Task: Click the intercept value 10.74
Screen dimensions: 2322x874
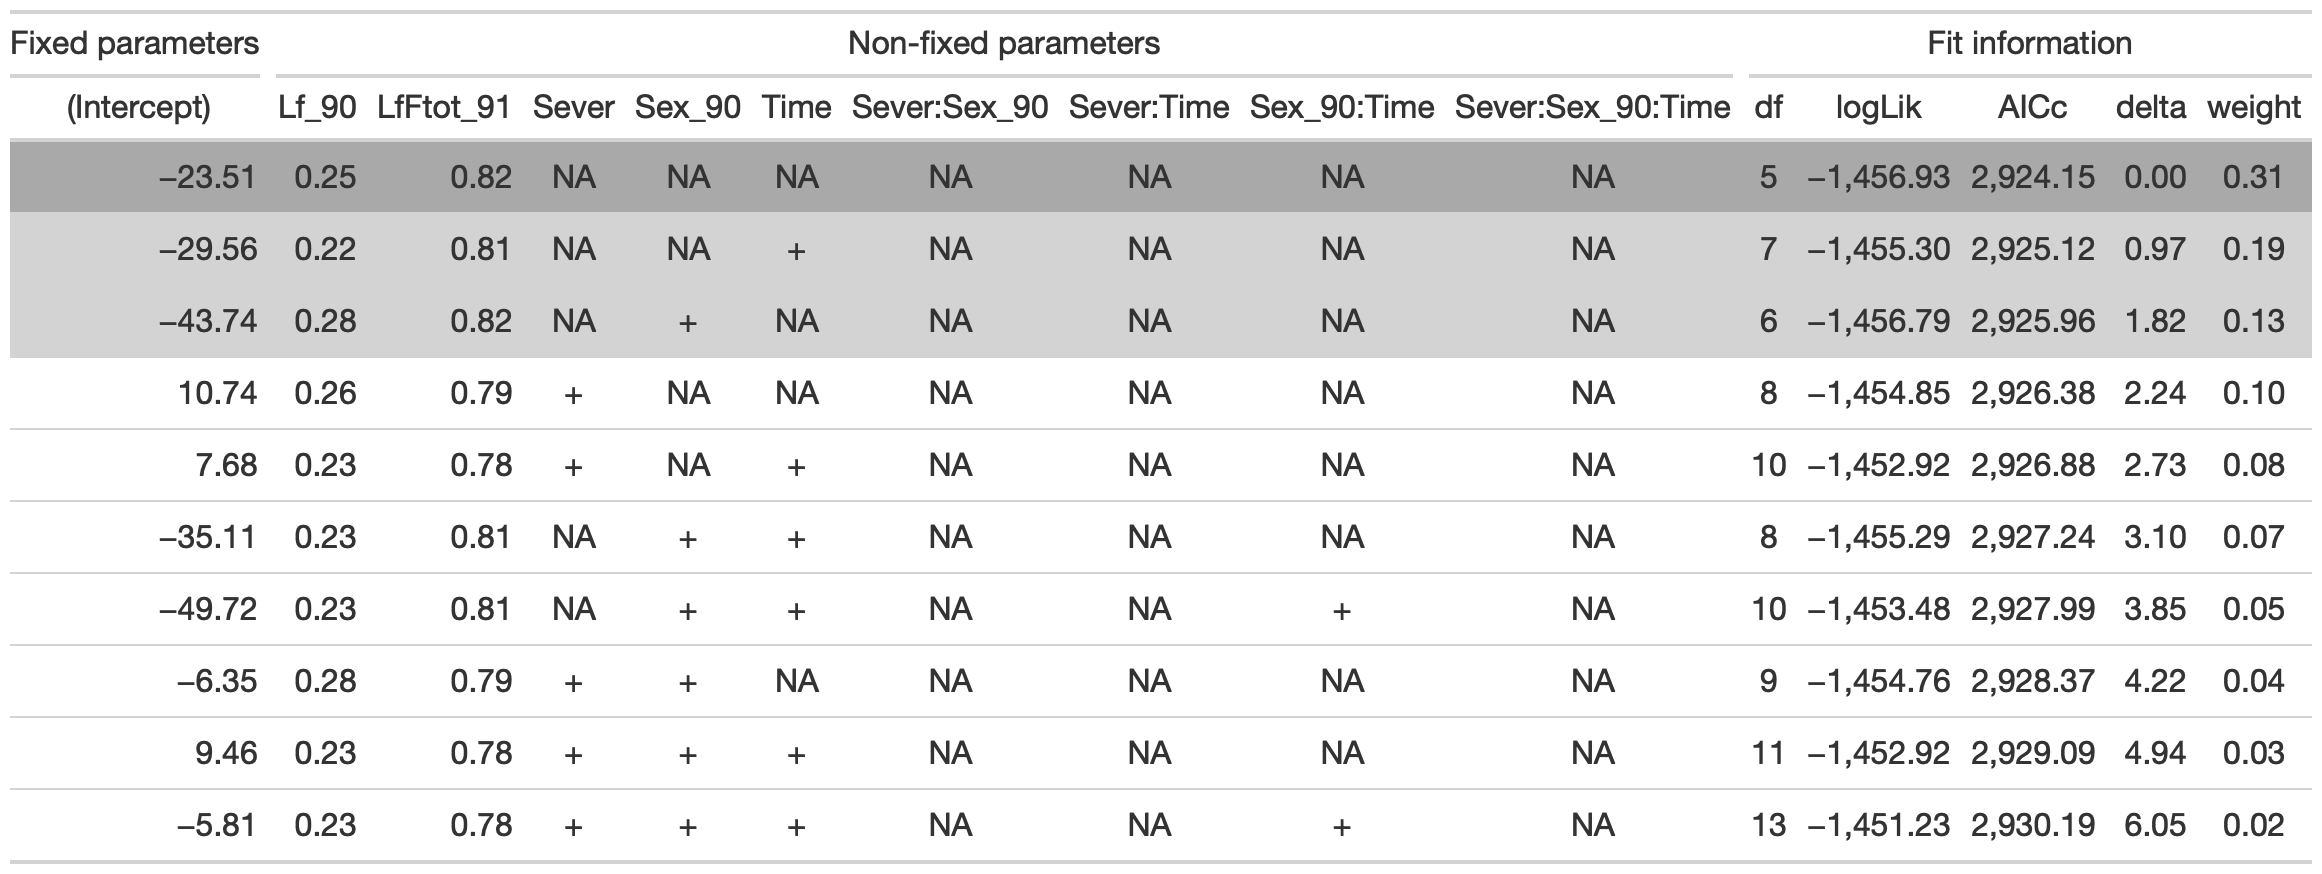Action: [217, 393]
